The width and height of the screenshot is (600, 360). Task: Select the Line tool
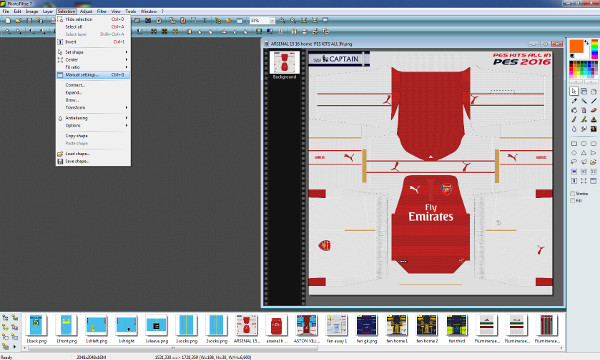tap(593, 101)
